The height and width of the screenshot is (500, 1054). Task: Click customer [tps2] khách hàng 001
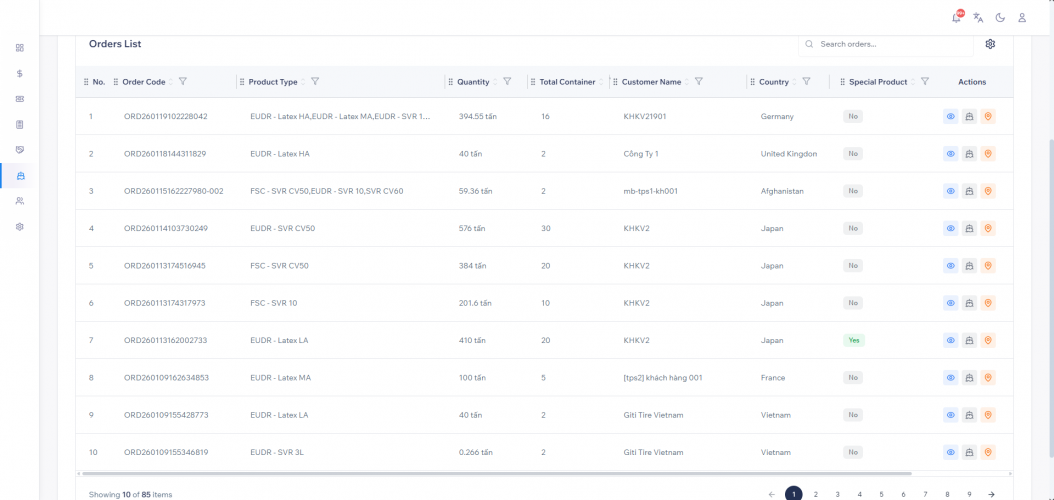[663, 378]
